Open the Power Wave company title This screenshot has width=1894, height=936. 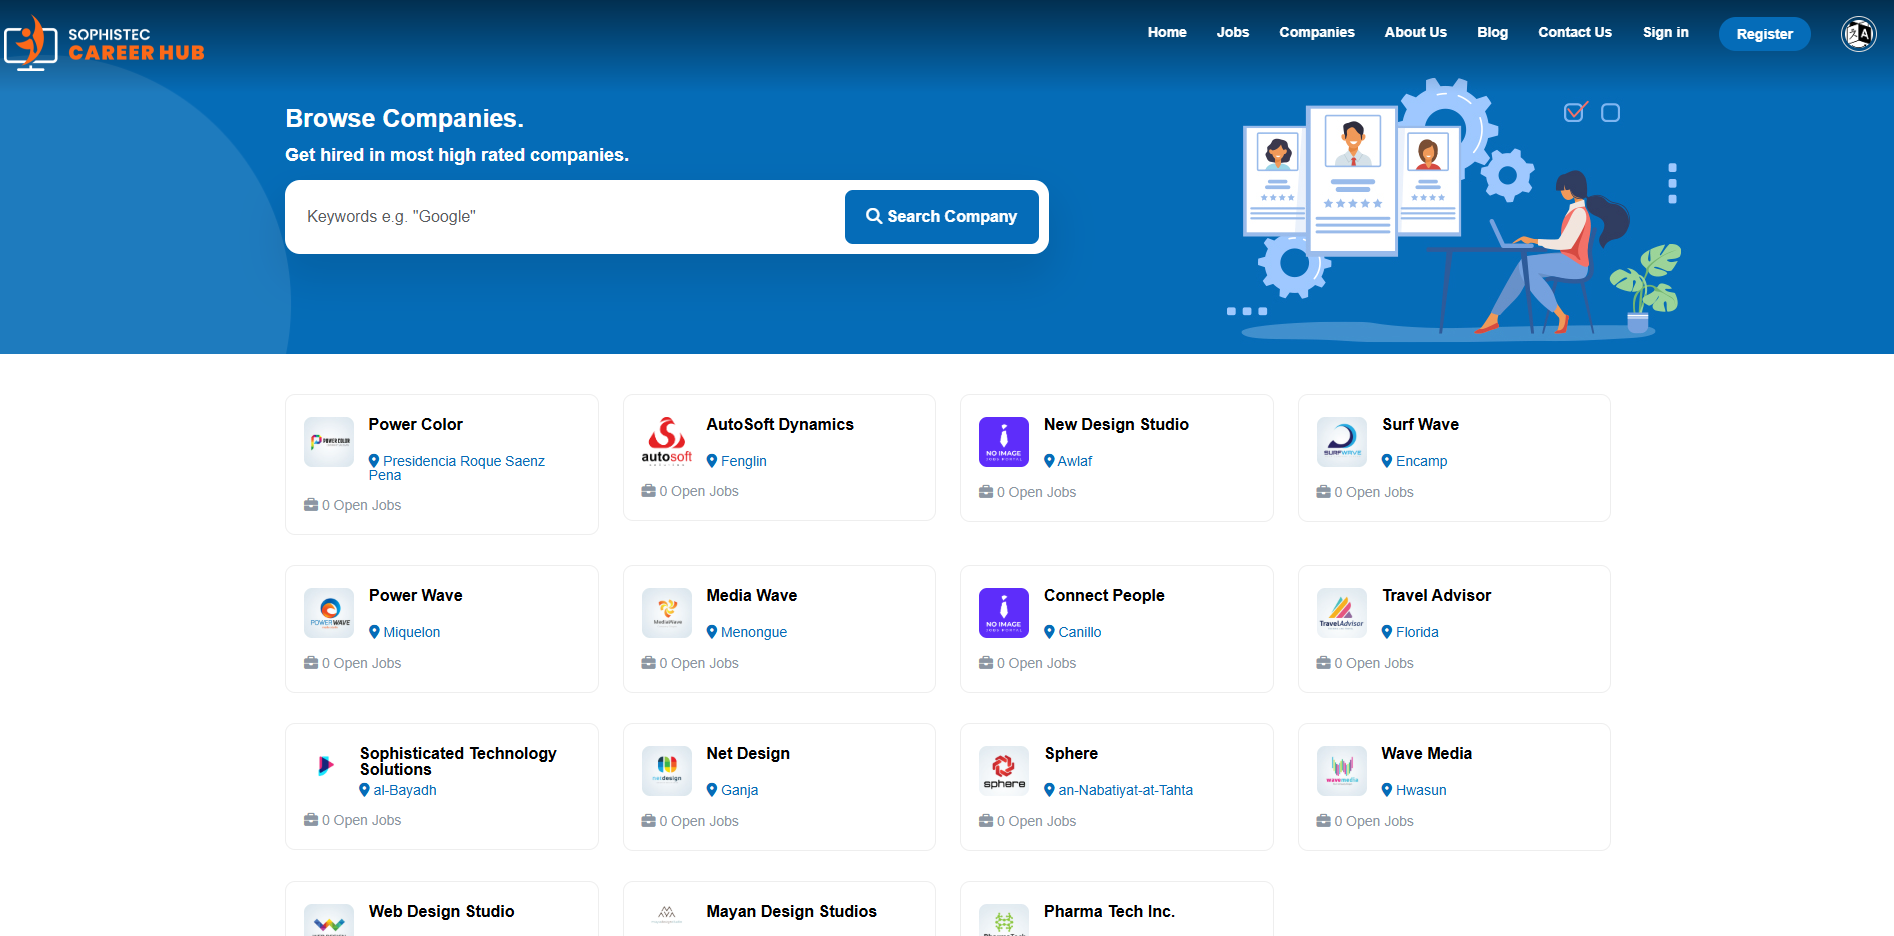pyautogui.click(x=416, y=596)
